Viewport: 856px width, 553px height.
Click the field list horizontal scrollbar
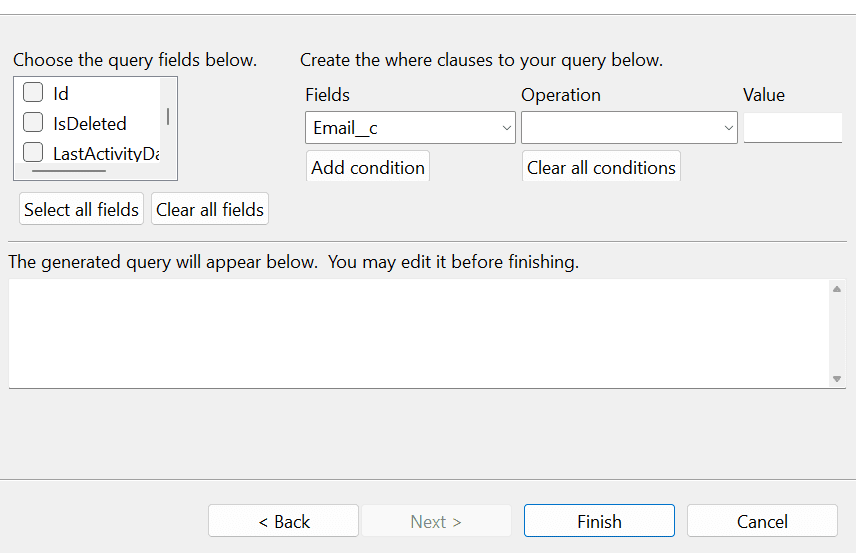(69, 171)
